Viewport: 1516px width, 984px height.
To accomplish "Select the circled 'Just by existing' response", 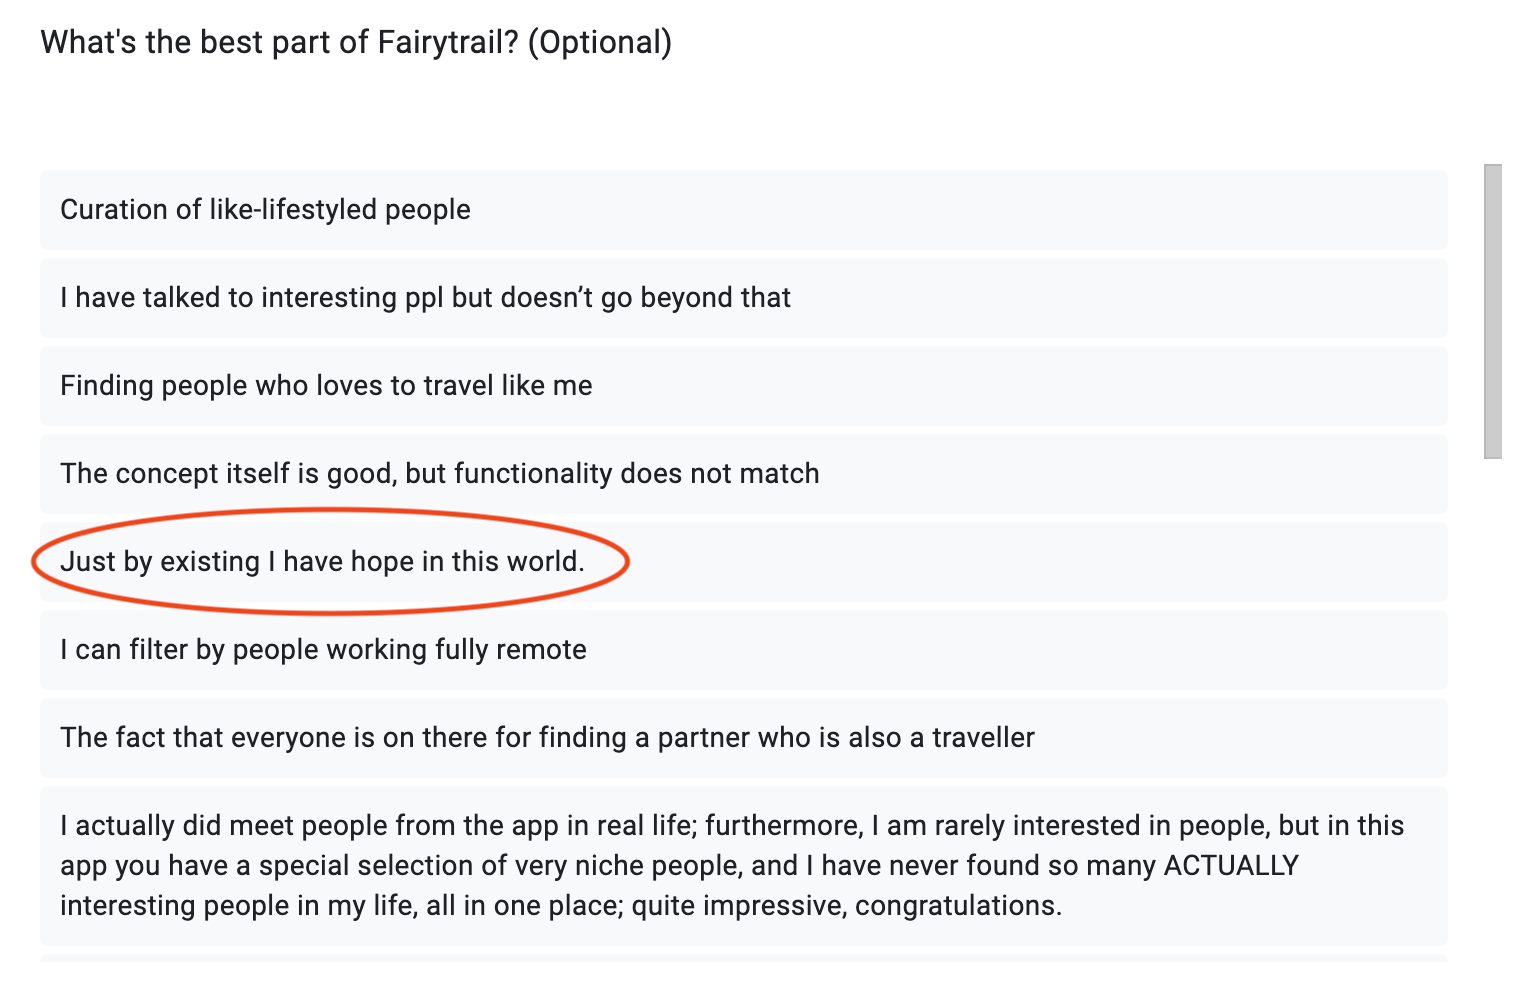I will [744, 562].
